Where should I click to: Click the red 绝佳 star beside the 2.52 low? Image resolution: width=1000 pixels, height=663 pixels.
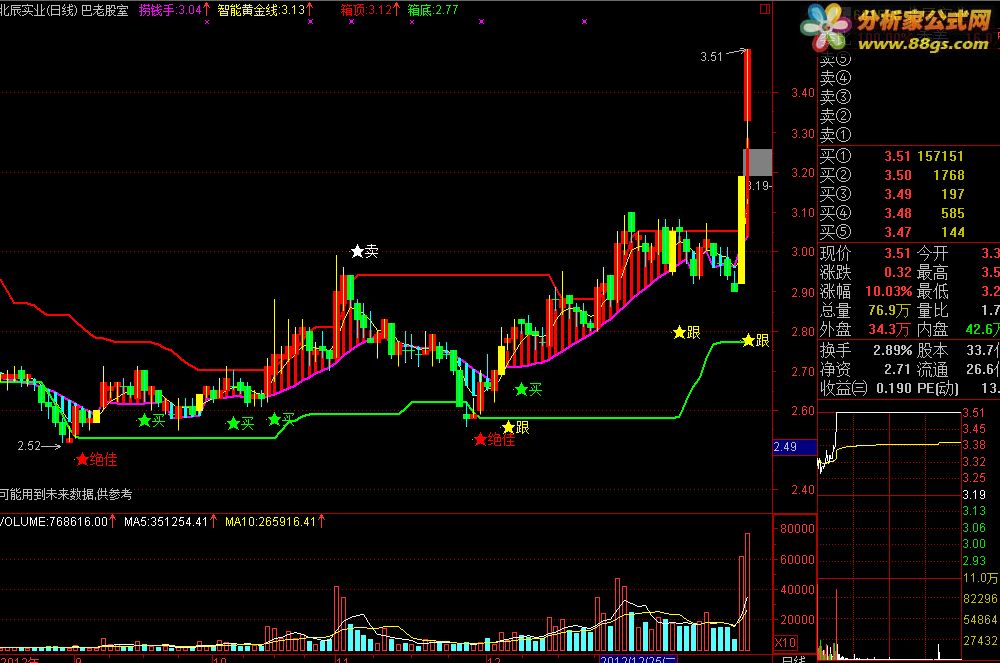tap(96, 460)
